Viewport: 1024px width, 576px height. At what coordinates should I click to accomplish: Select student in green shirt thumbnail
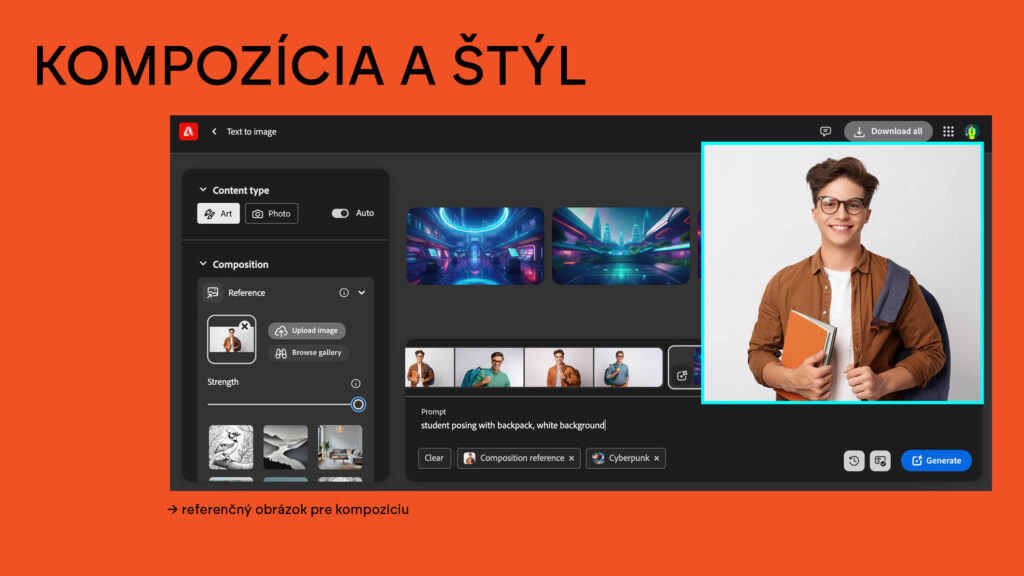[489, 368]
